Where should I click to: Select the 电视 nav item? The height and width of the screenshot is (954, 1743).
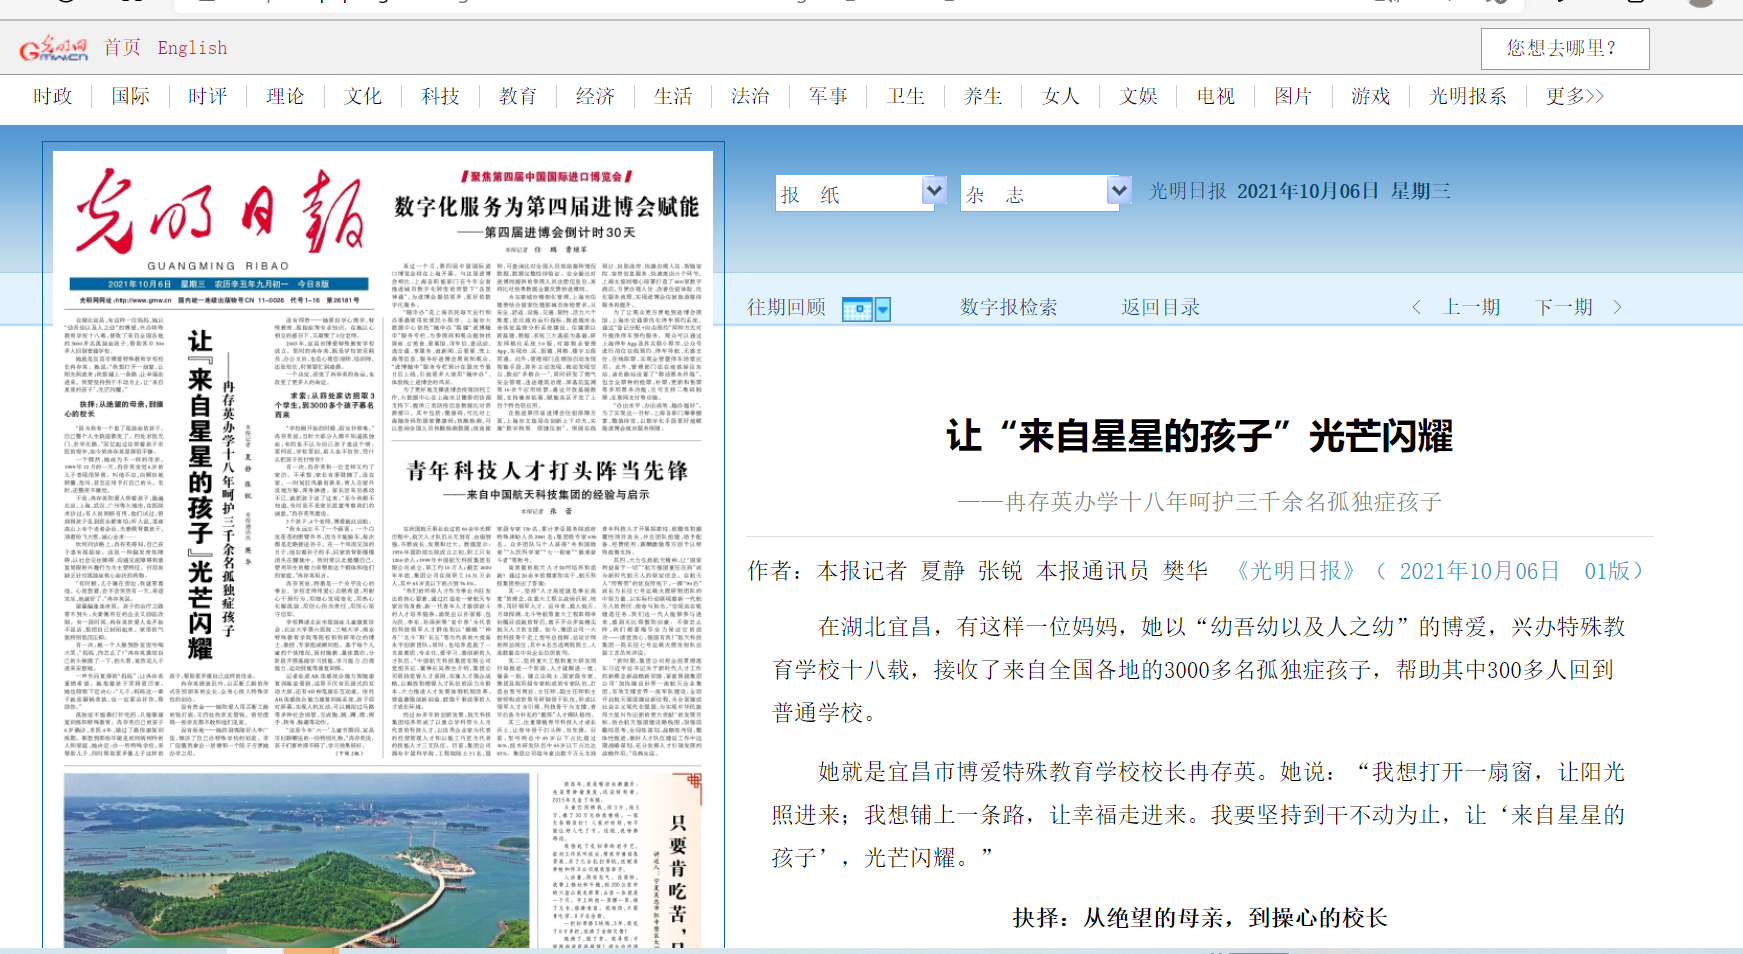[1215, 96]
